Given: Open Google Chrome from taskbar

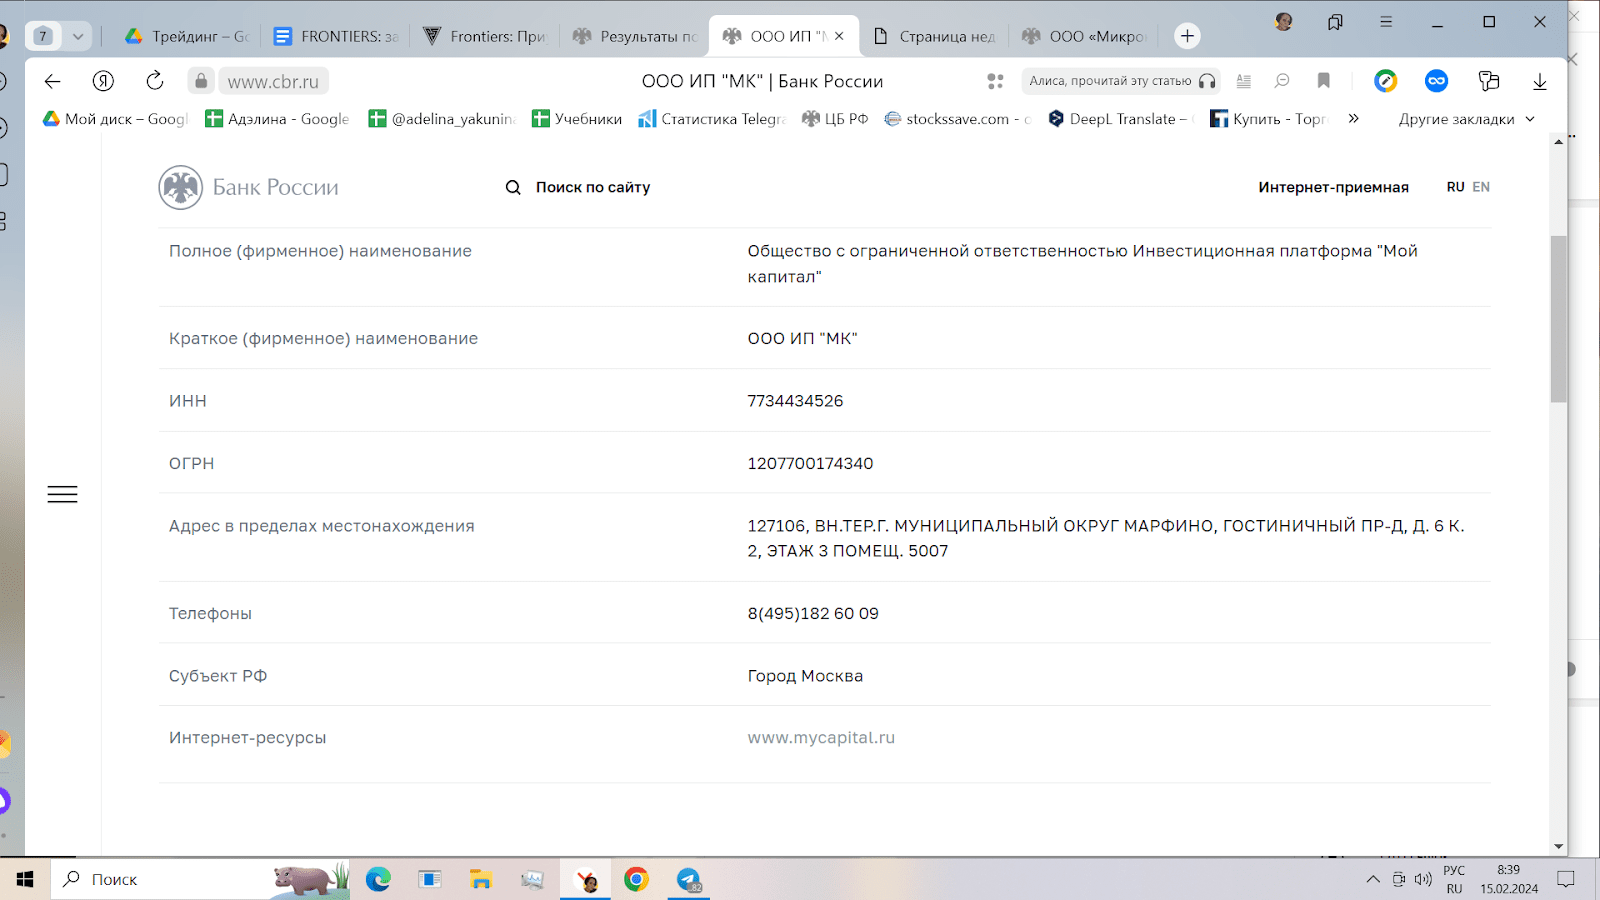Looking at the screenshot, I should tap(636, 879).
